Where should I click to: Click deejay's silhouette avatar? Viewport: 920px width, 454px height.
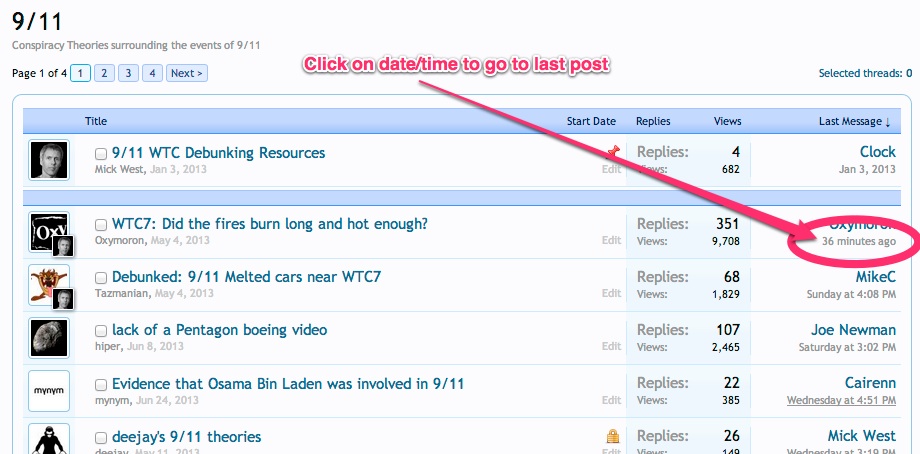click(49, 439)
